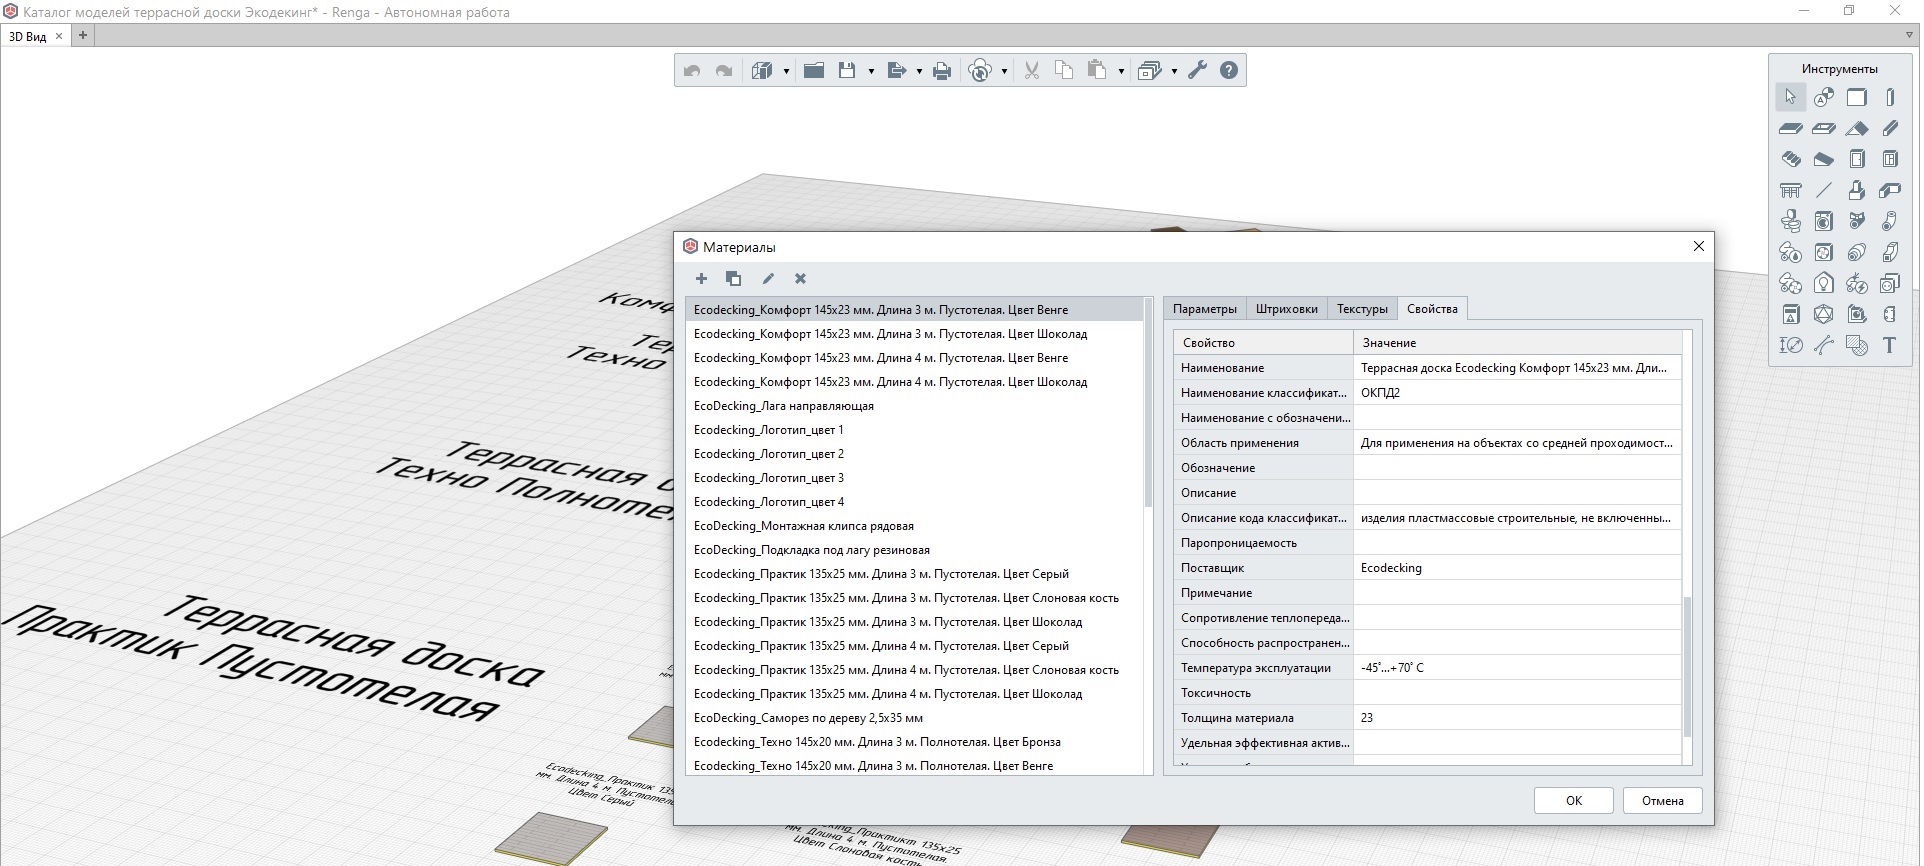
Task: Select the Floor slab tool
Action: pos(1790,128)
